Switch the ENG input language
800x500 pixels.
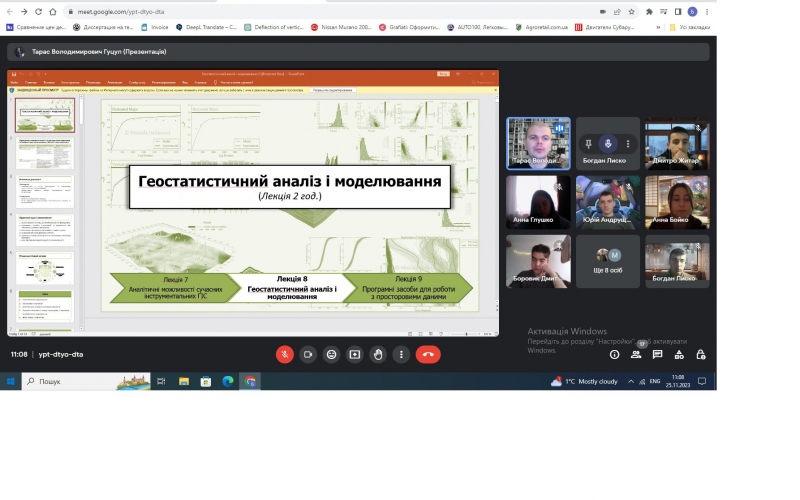click(x=655, y=381)
